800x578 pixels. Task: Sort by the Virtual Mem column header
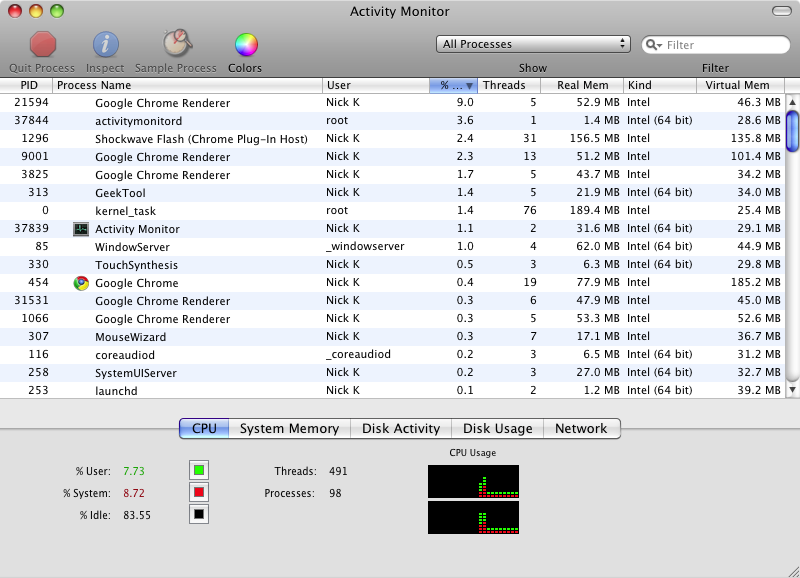pyautogui.click(x=741, y=85)
